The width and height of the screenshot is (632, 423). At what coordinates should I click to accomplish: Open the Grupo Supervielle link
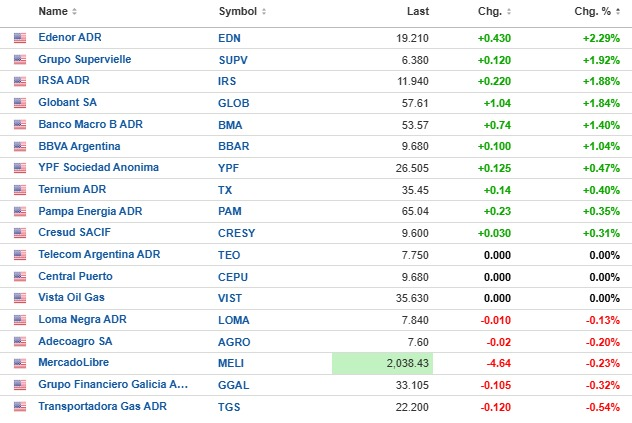[85, 59]
